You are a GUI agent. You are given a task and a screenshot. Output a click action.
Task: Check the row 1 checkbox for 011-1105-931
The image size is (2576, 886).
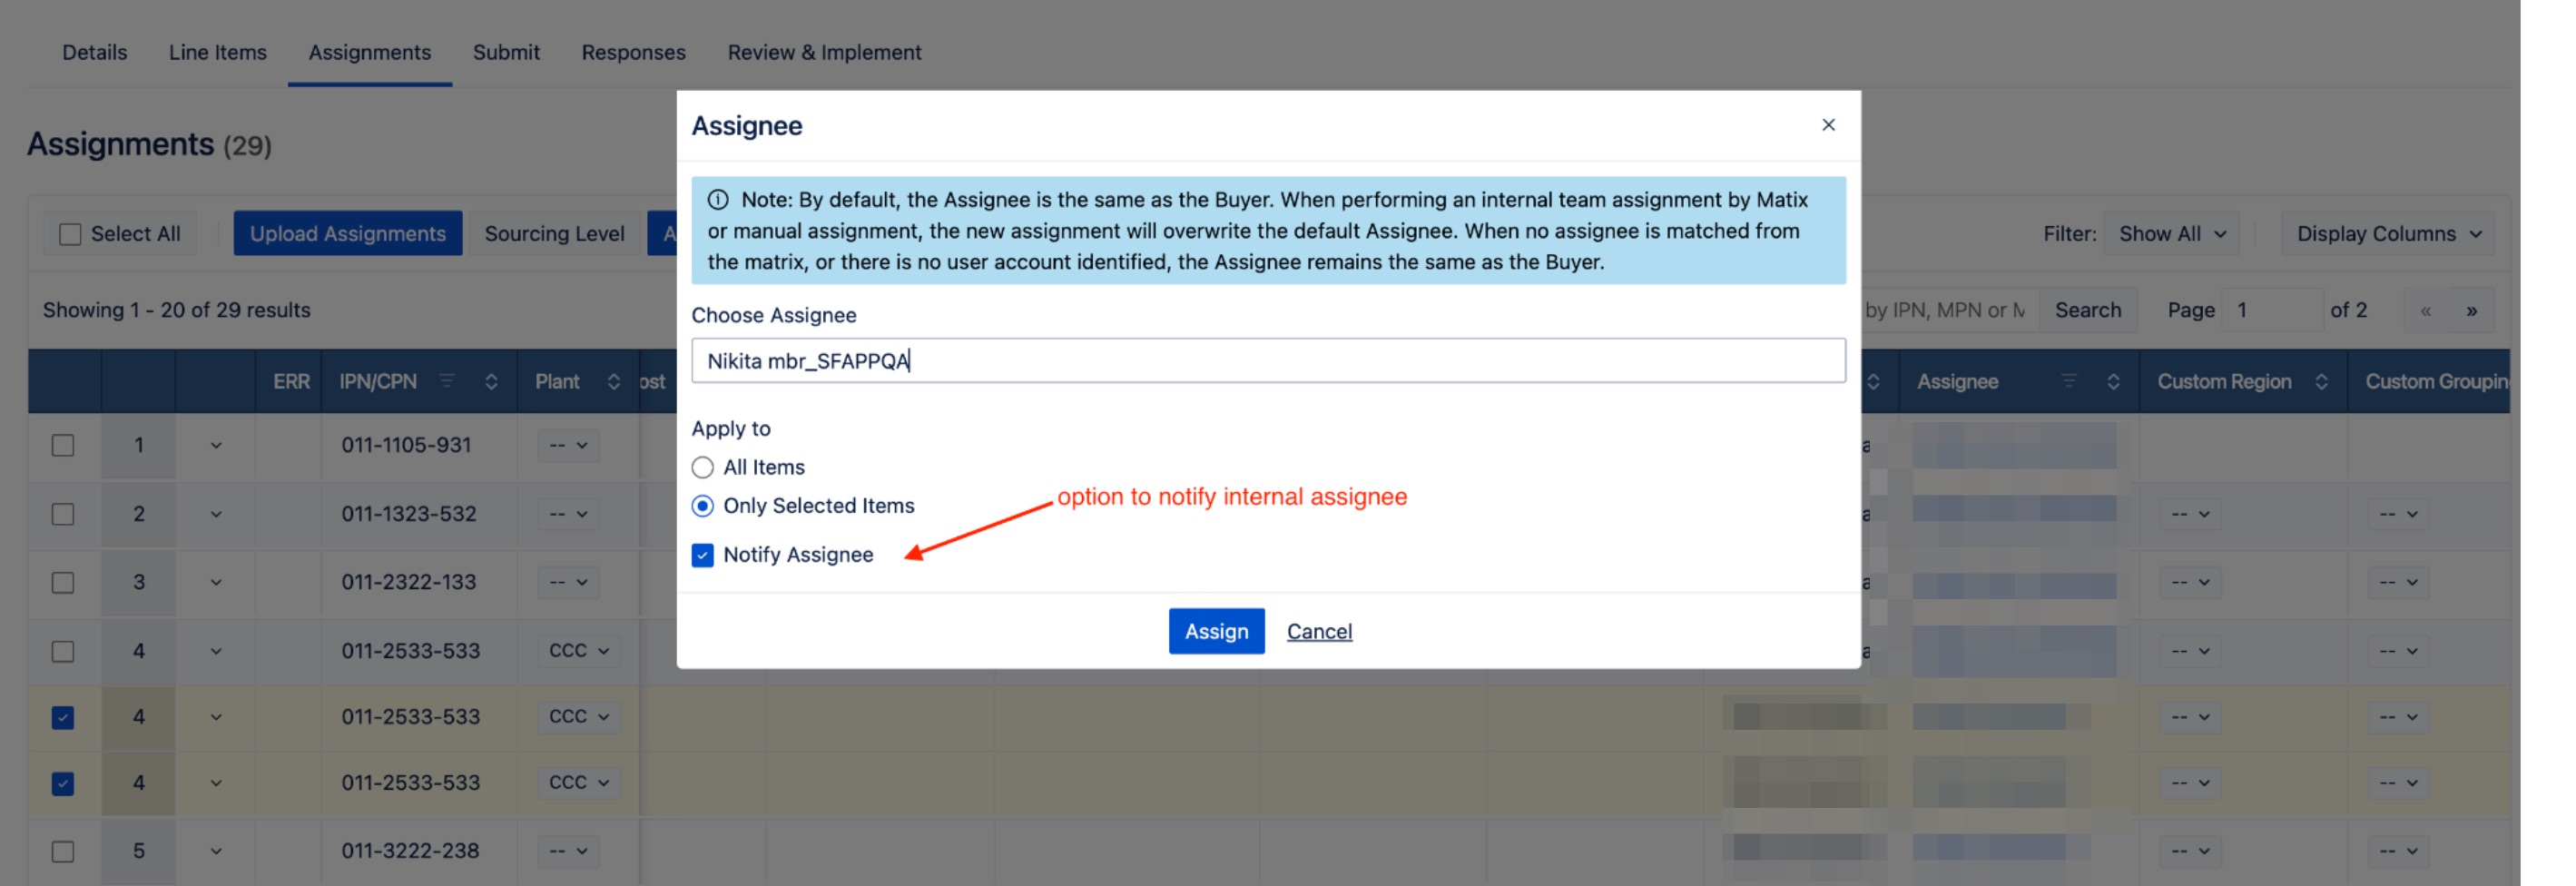[x=63, y=445]
